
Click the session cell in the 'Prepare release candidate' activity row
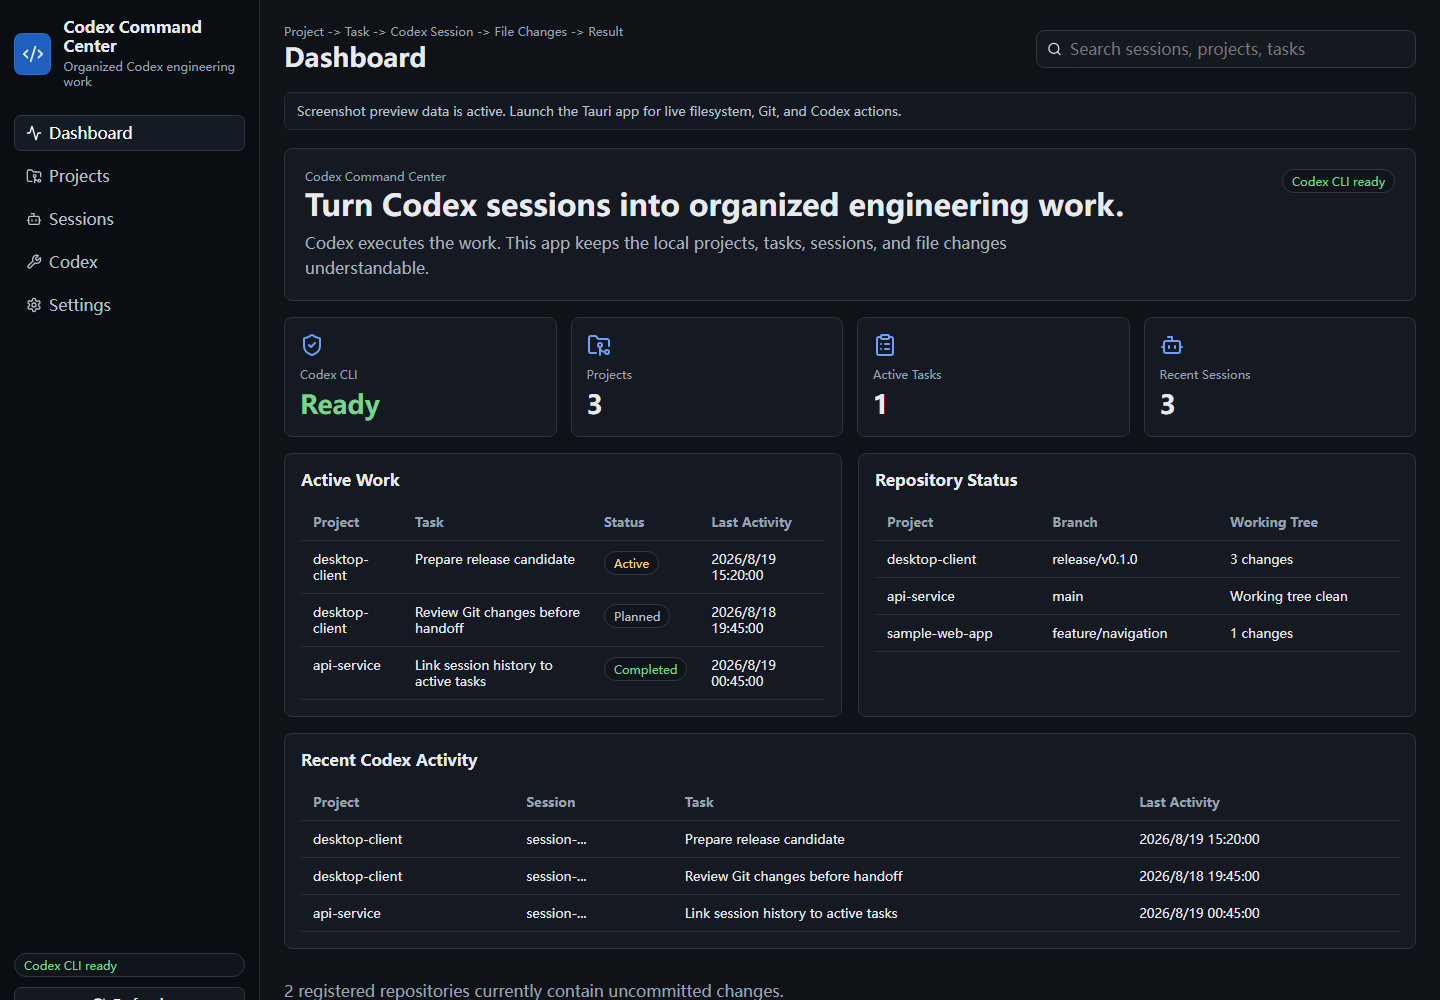pos(556,839)
